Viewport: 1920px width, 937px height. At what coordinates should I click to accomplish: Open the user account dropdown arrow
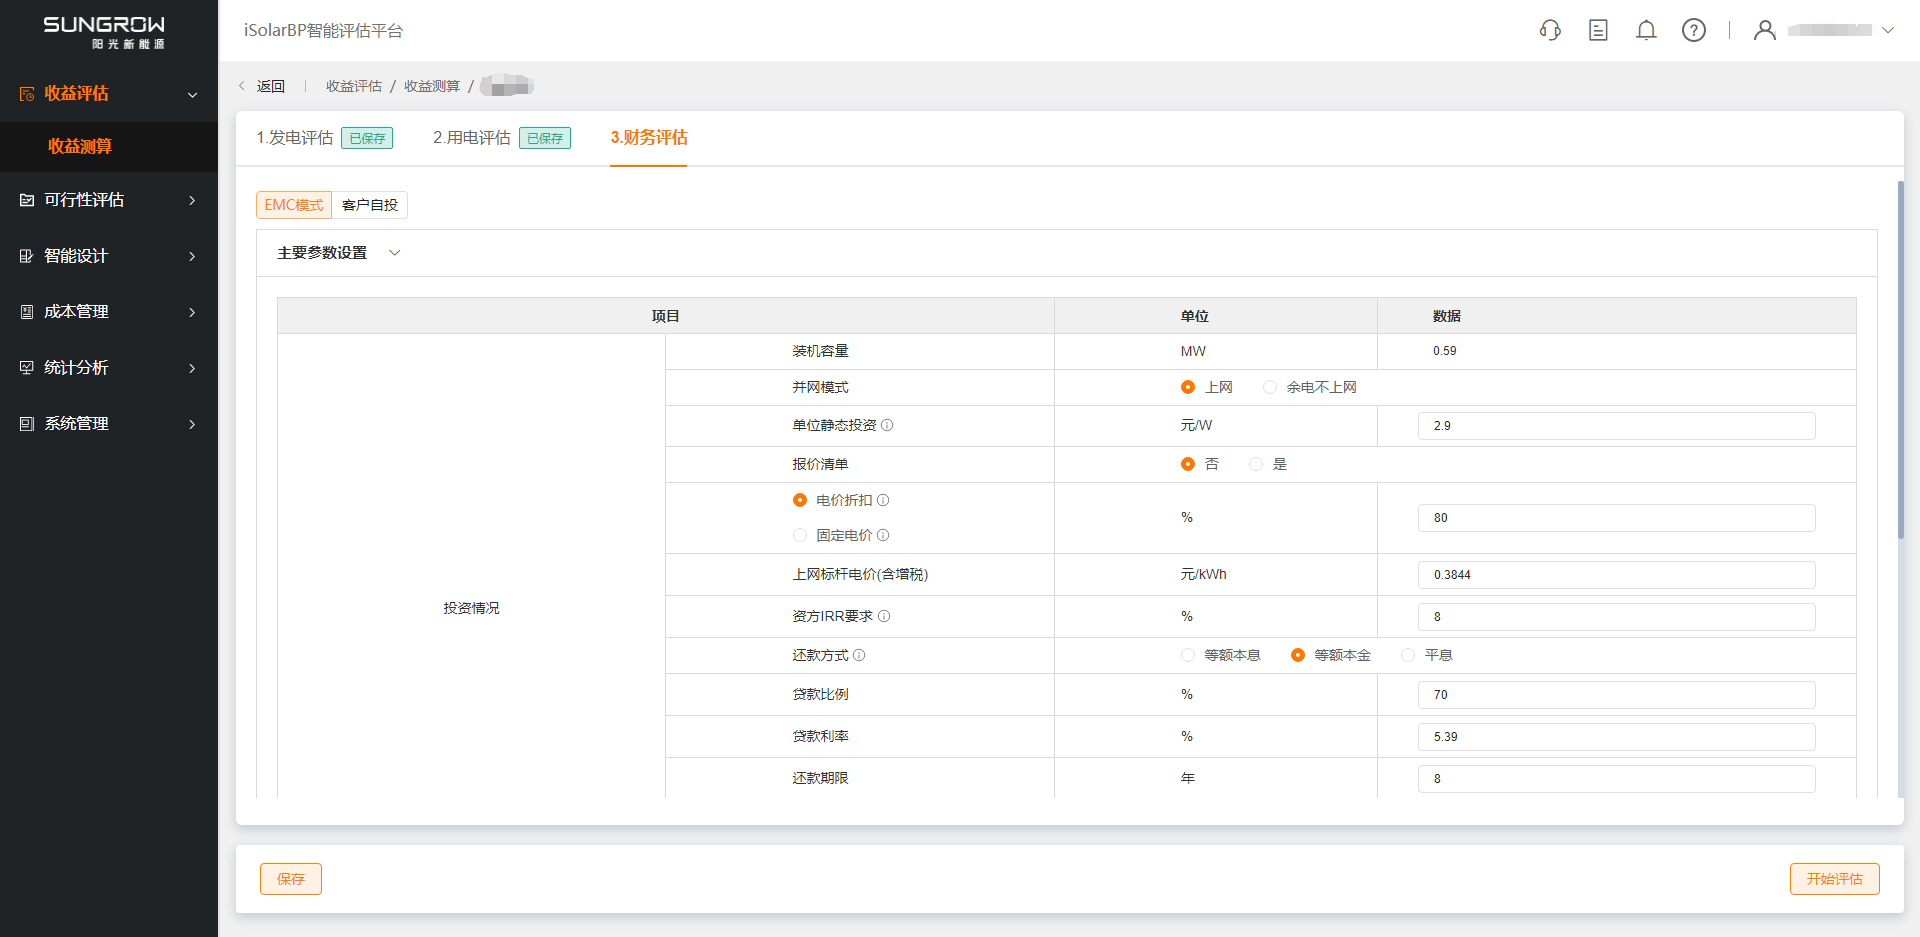(x=1888, y=30)
